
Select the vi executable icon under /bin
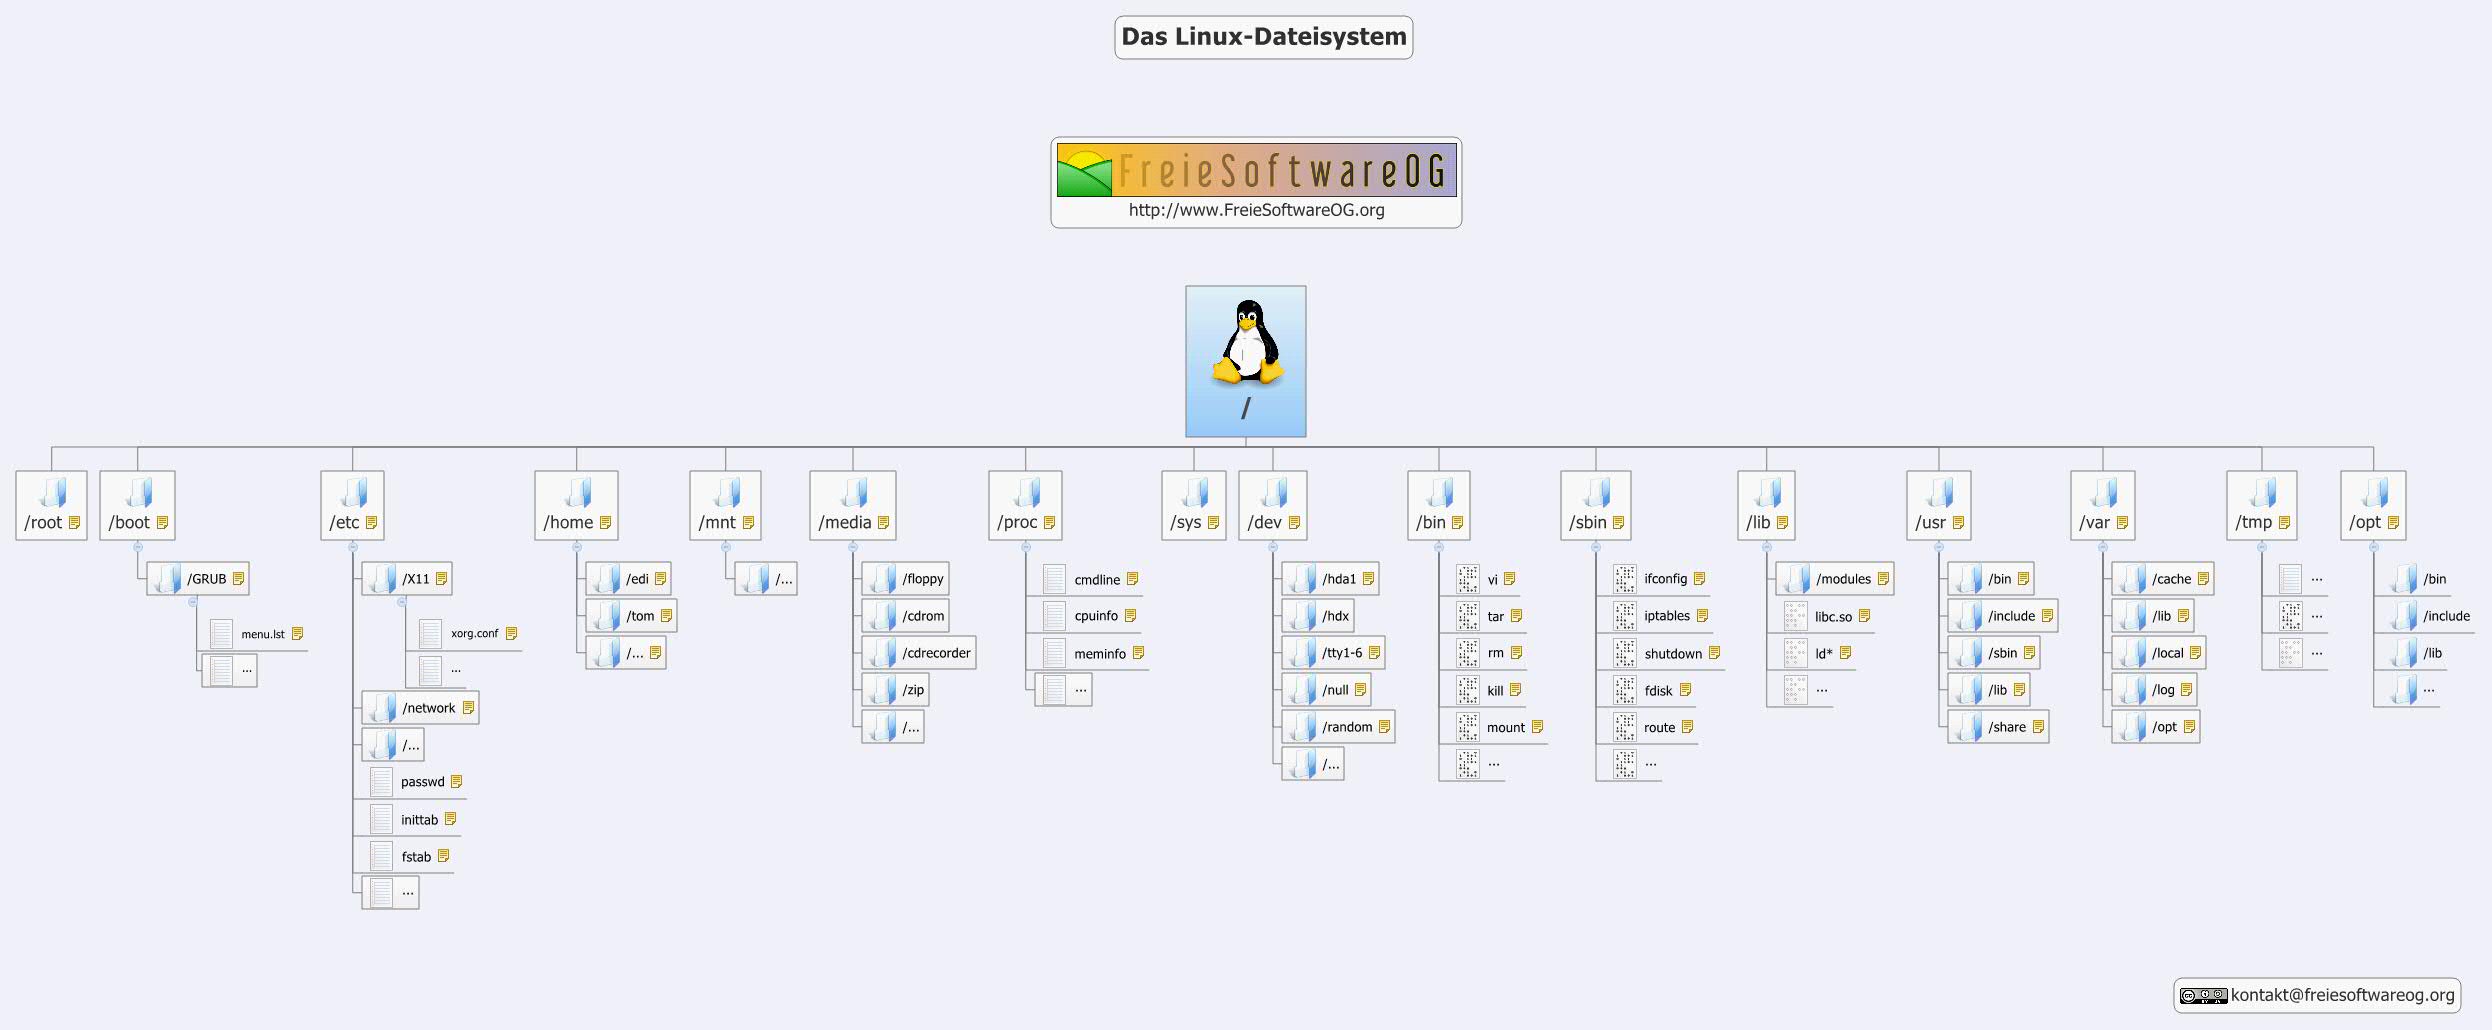(1467, 578)
